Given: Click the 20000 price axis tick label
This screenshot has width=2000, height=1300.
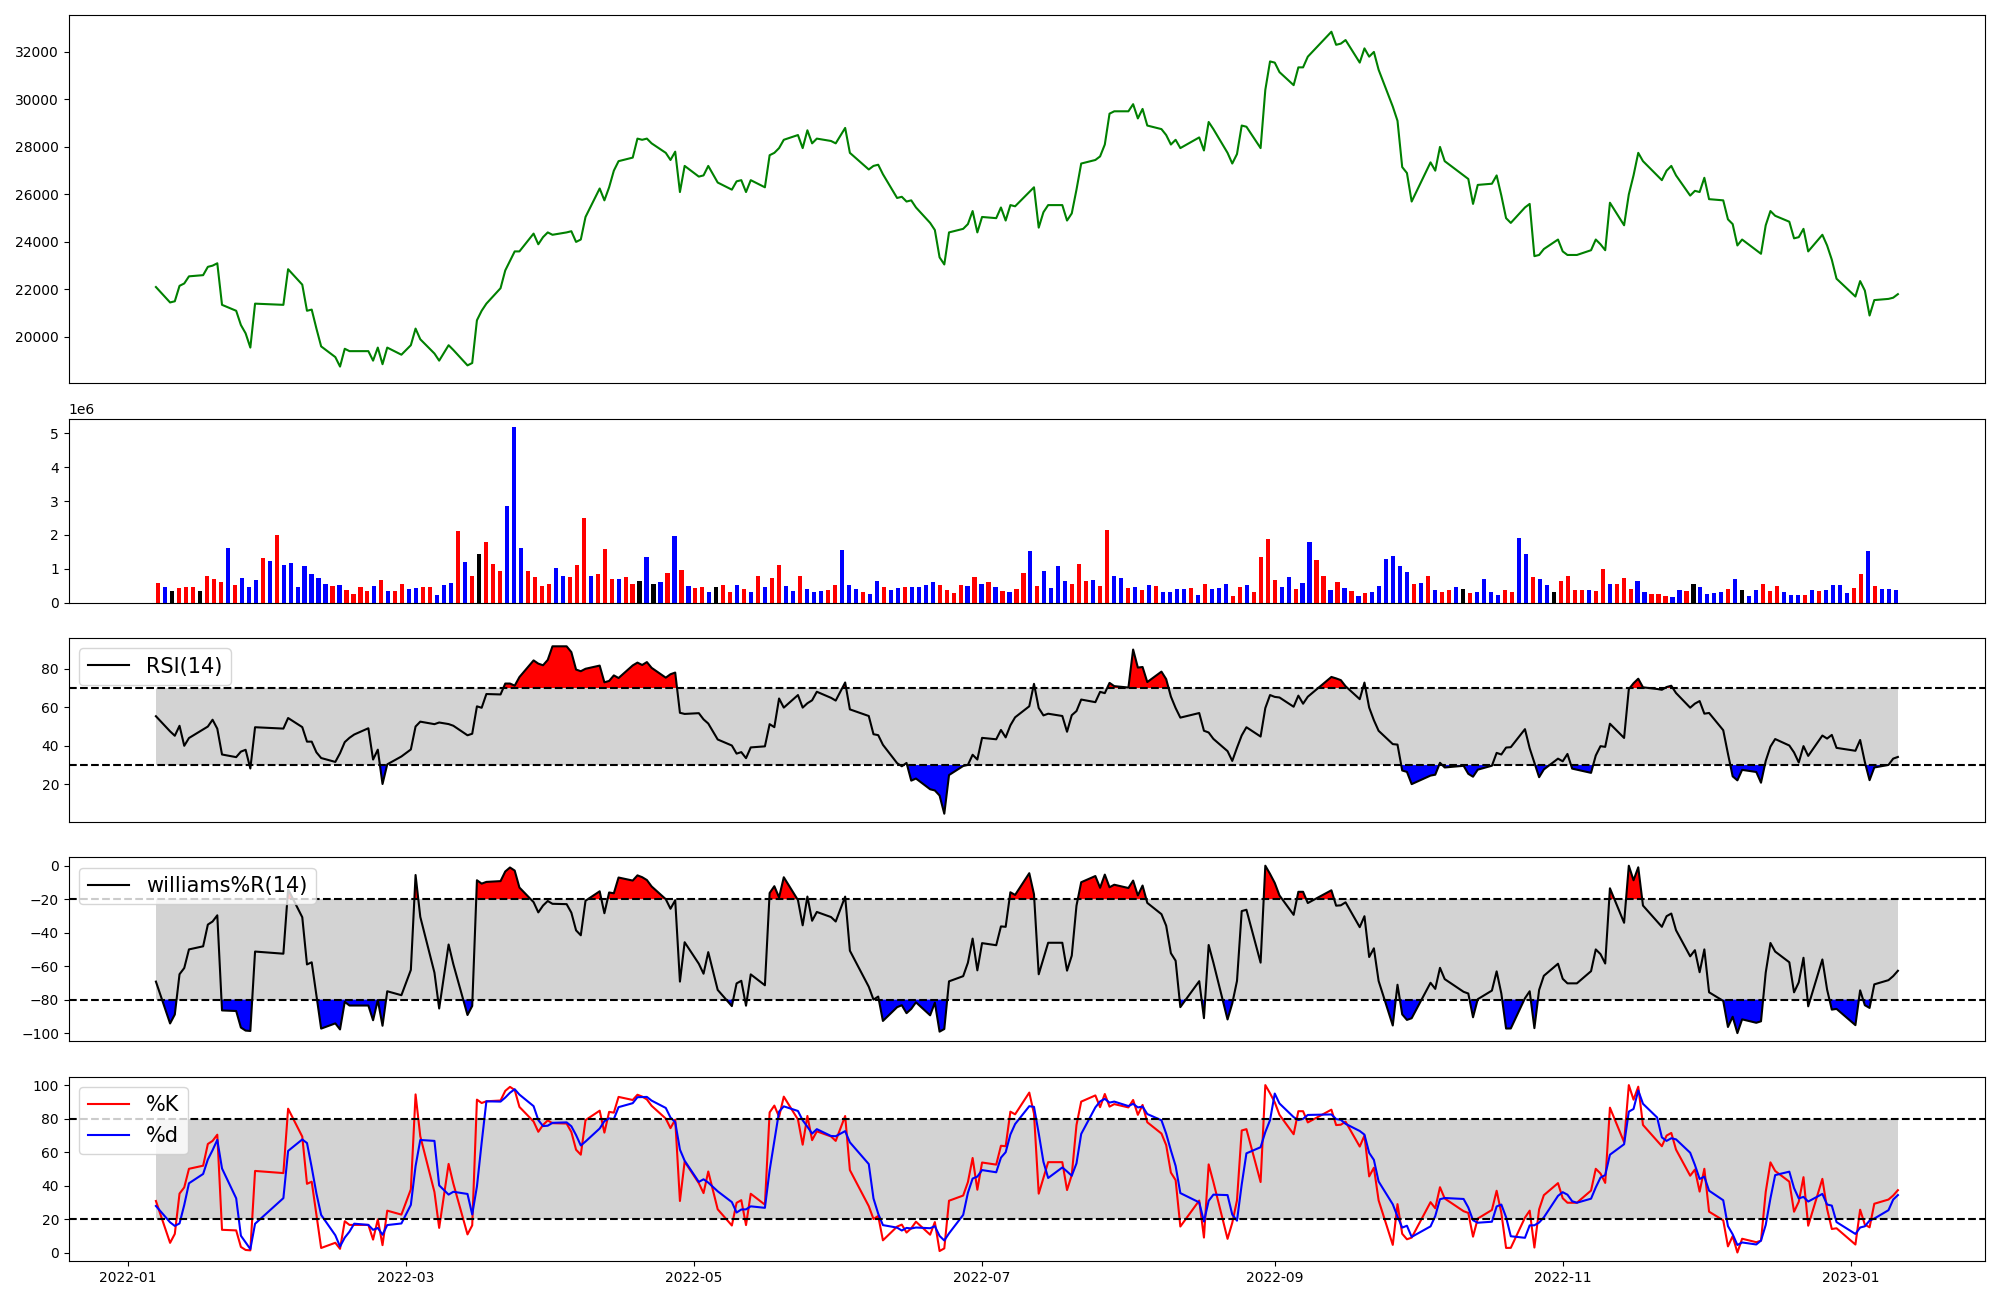Looking at the screenshot, I should 36,338.
